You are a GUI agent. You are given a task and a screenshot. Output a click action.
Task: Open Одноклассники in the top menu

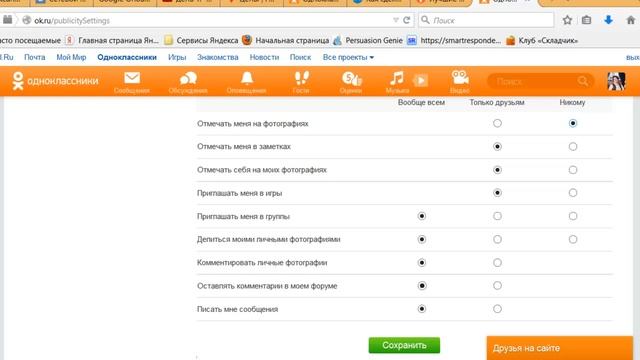point(127,58)
